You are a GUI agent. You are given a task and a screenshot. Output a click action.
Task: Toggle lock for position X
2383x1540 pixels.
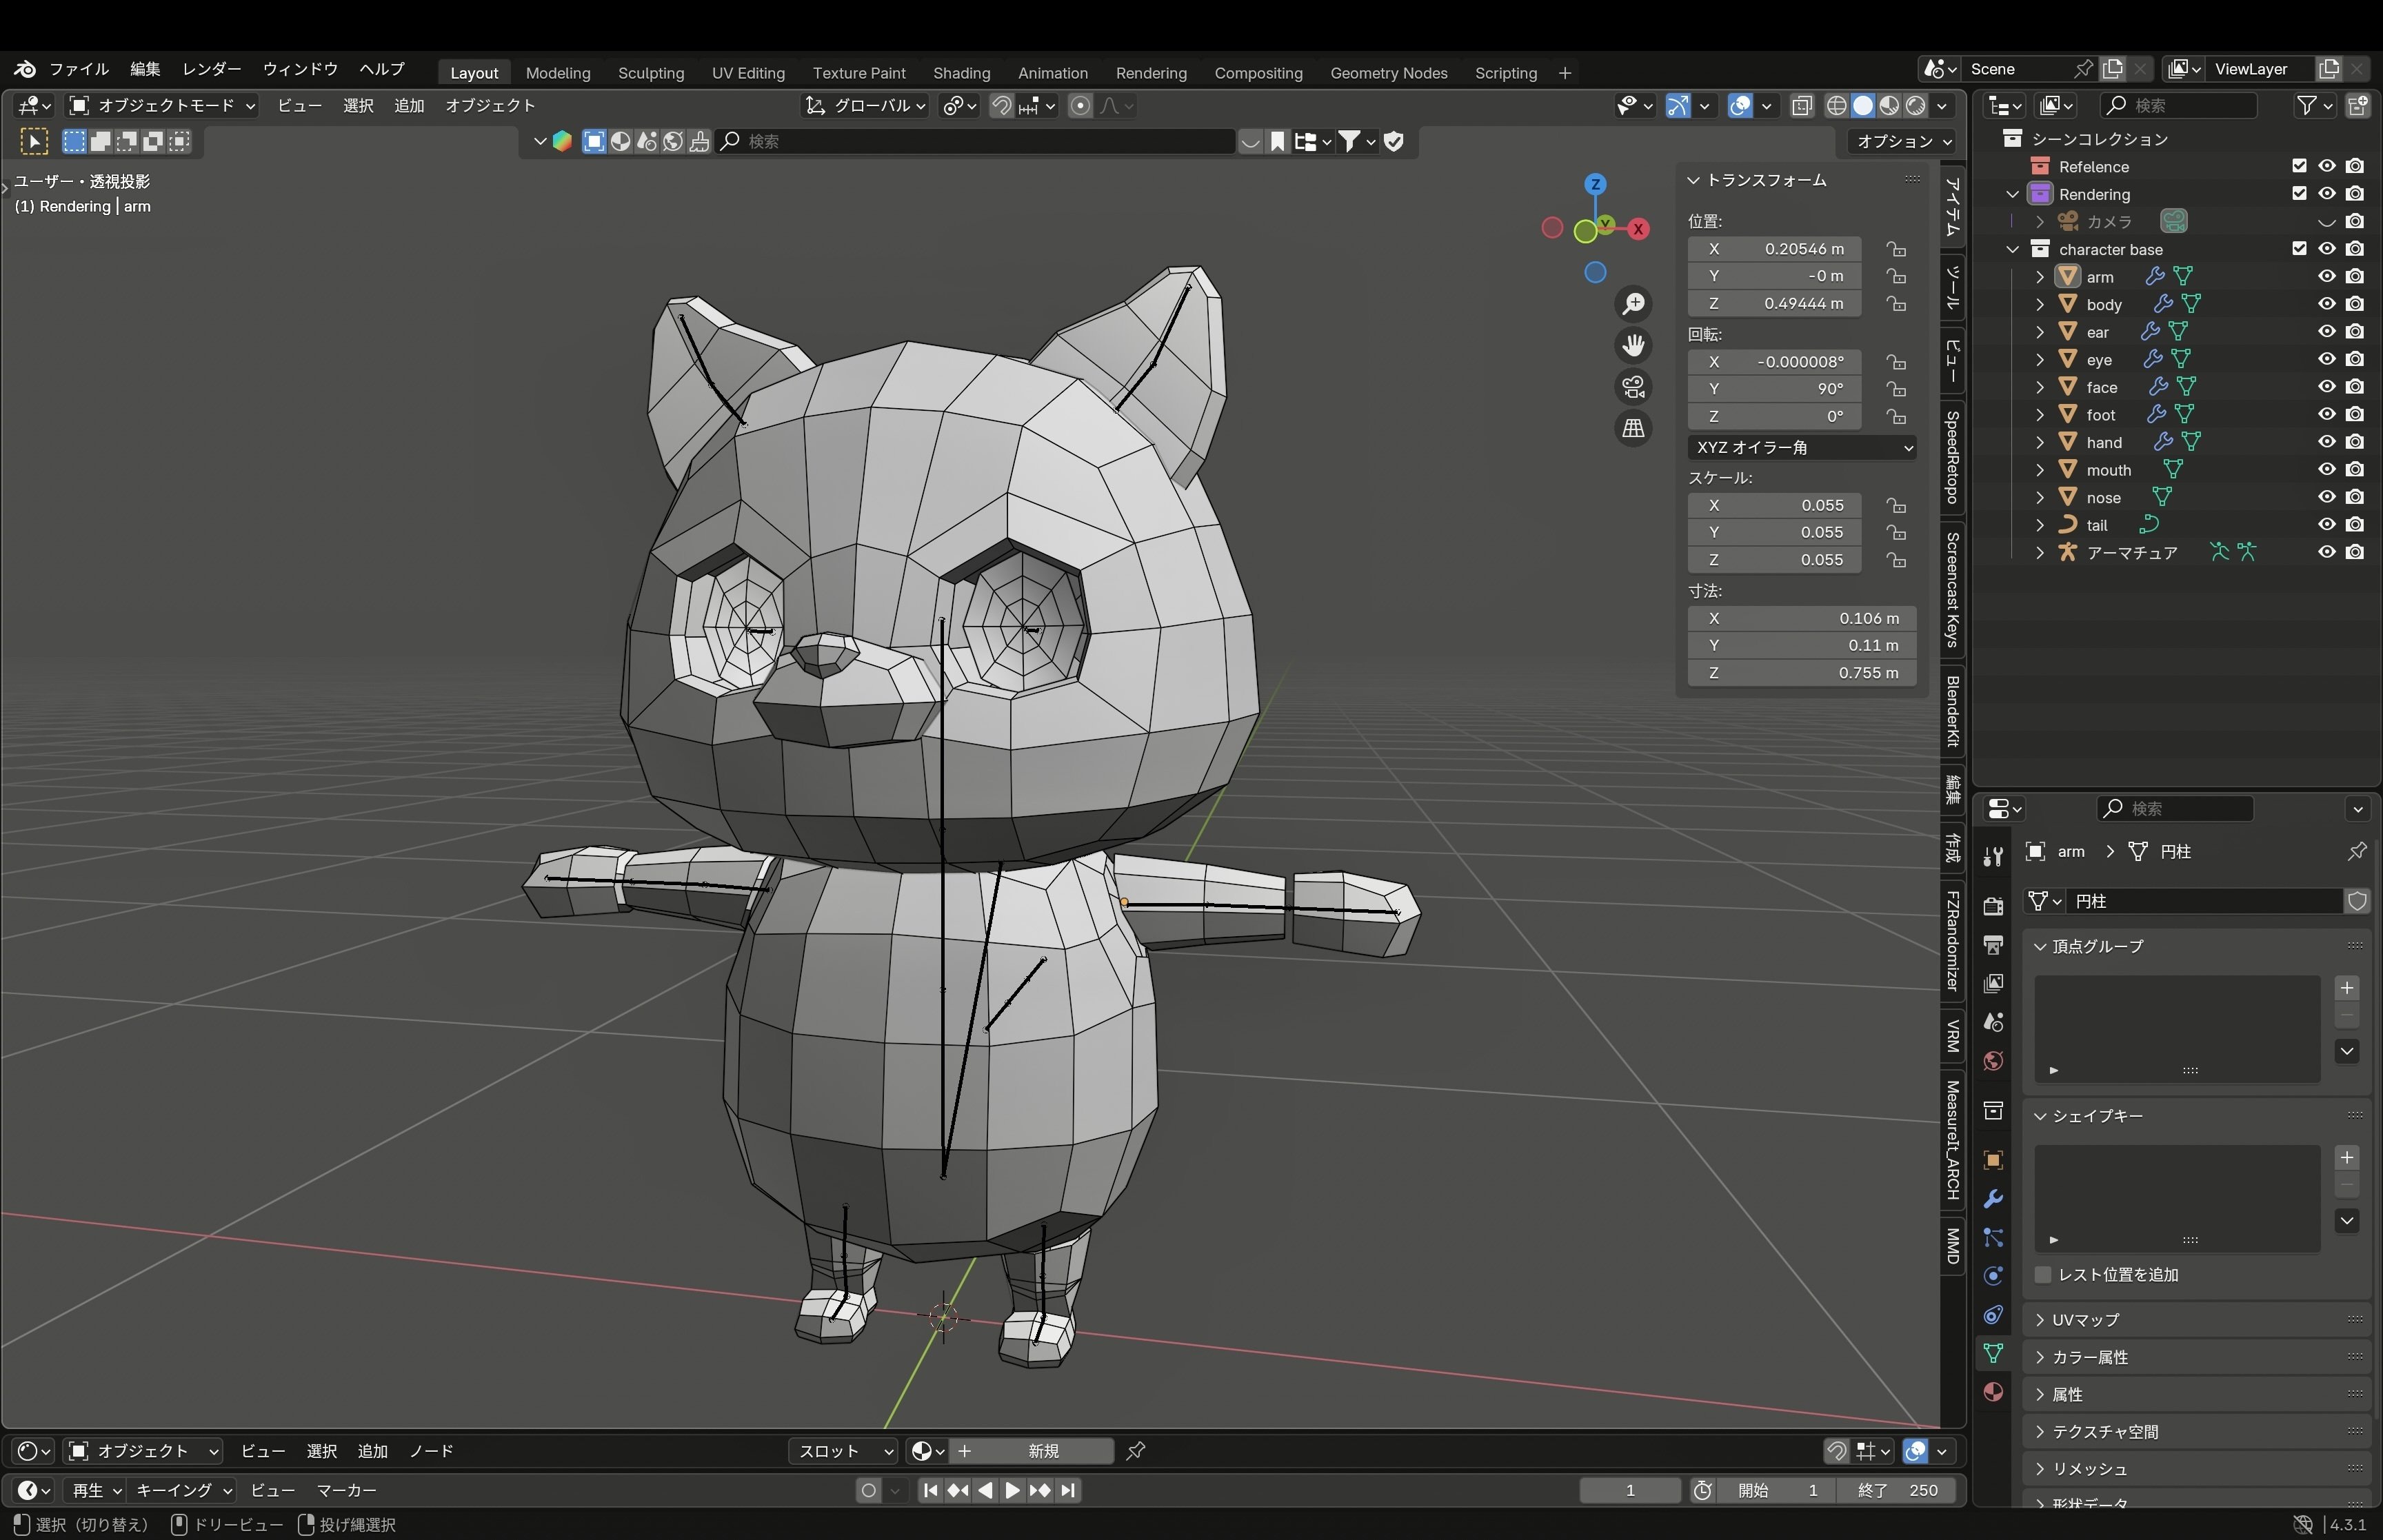point(1896,249)
